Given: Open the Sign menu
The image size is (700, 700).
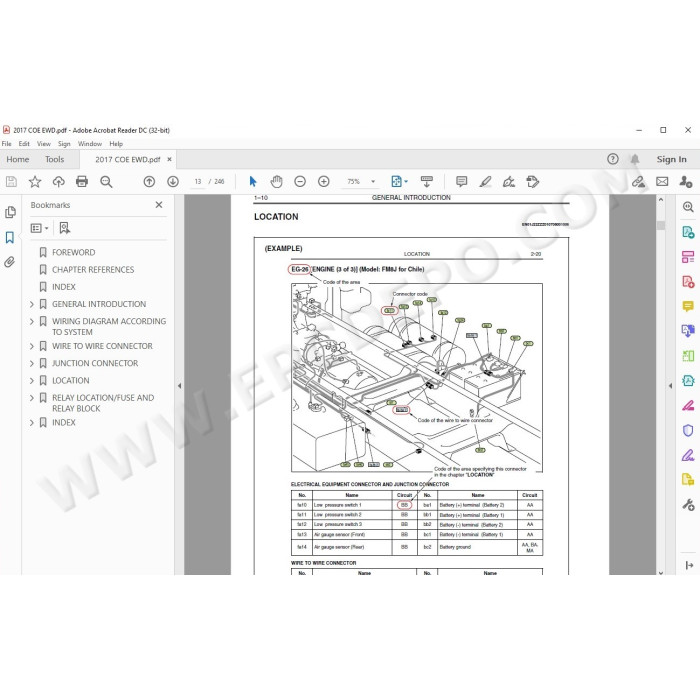Looking at the screenshot, I should pos(64,144).
